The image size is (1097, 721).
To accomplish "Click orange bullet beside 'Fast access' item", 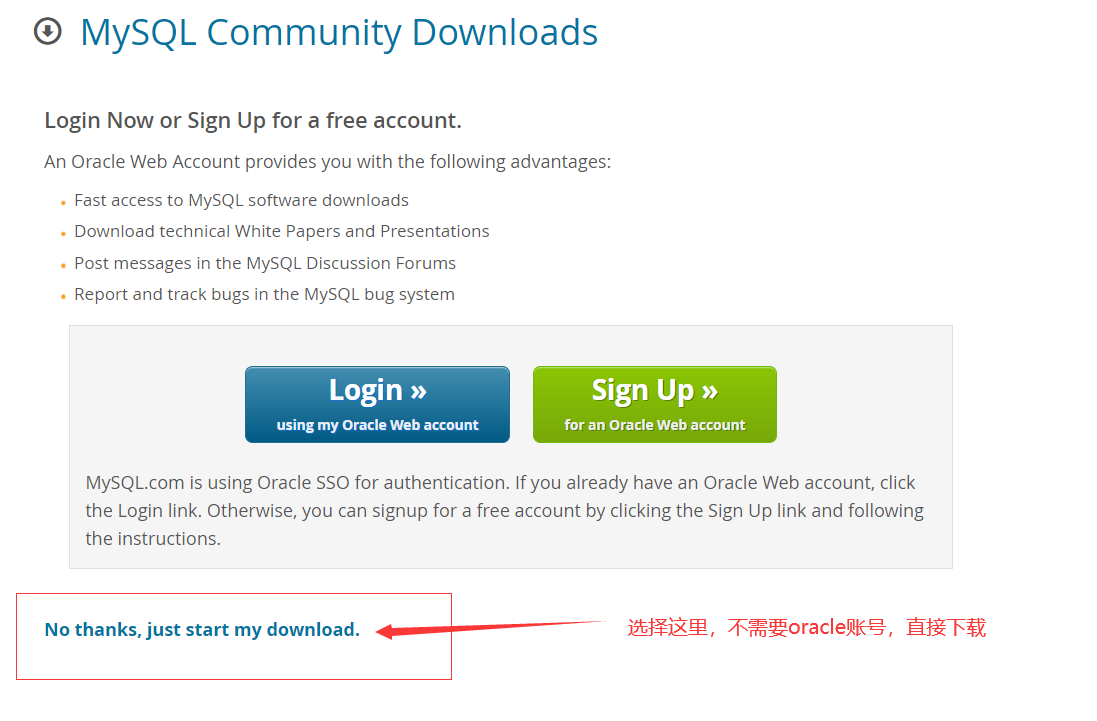I will (x=63, y=203).
